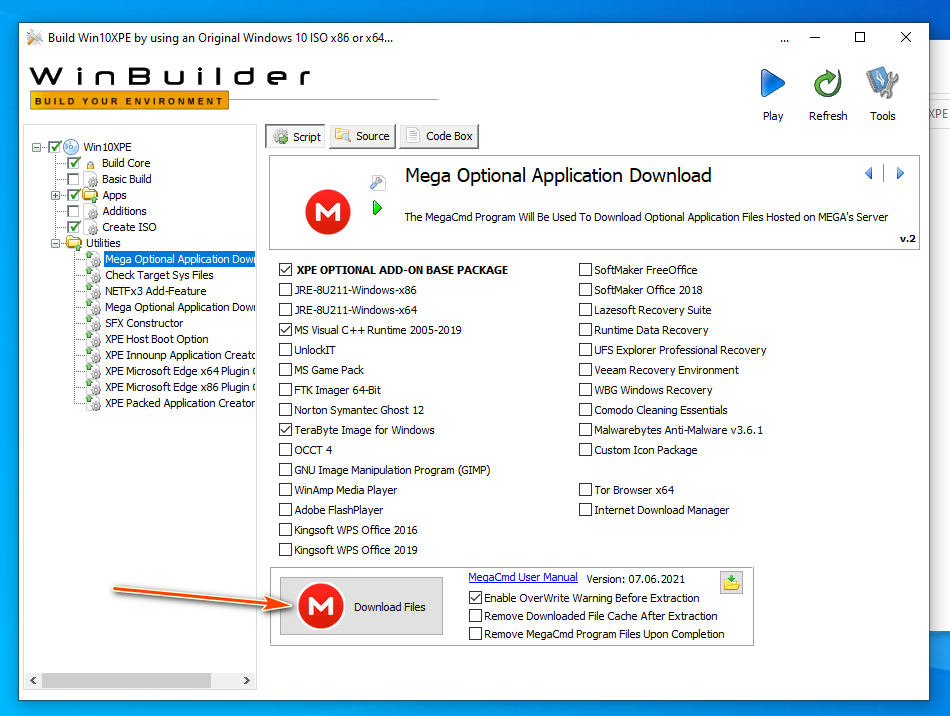Check Veeam Recovery Environment option
950x716 pixels.
585,370
